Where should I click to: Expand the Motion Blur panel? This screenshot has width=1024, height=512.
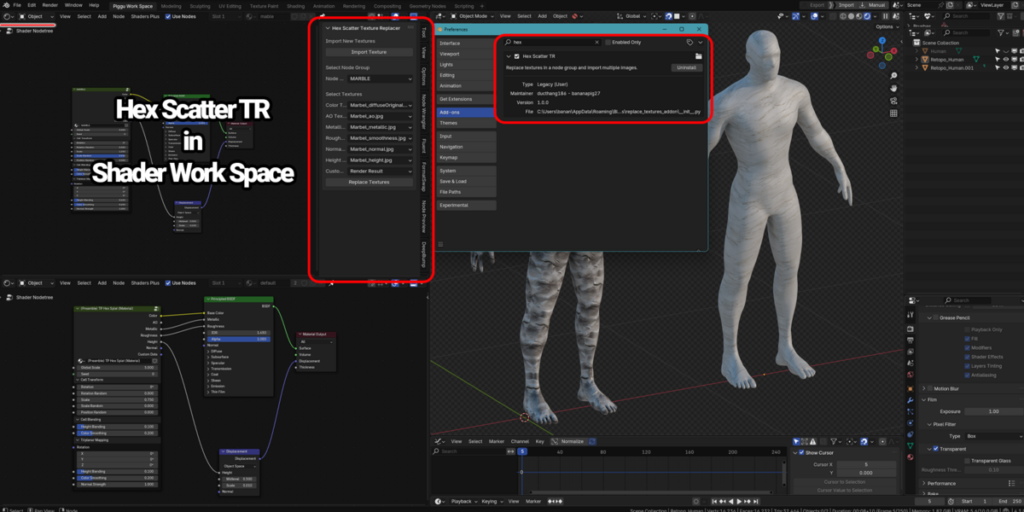point(924,388)
